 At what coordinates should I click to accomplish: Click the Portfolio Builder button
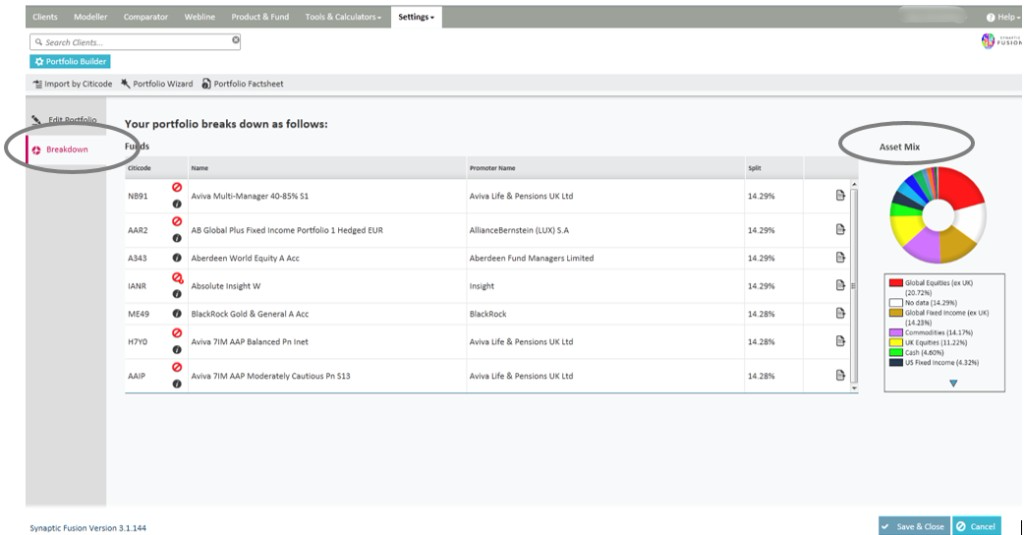pyautogui.click(x=70, y=61)
